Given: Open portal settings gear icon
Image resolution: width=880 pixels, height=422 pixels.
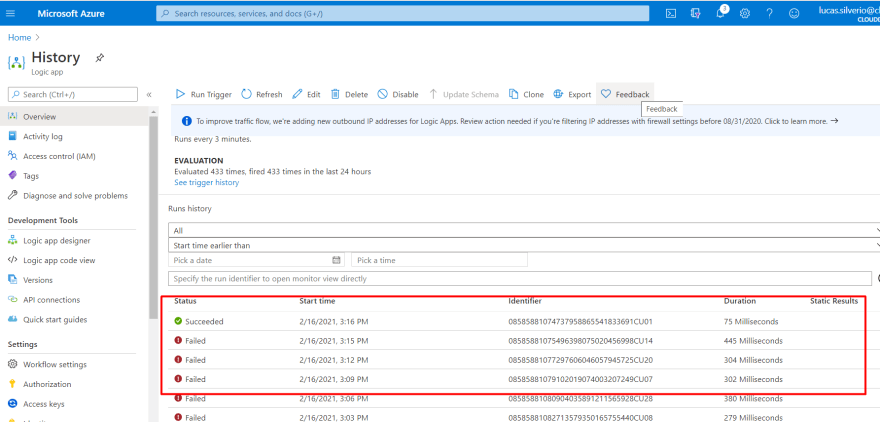Looking at the screenshot, I should tap(745, 13).
